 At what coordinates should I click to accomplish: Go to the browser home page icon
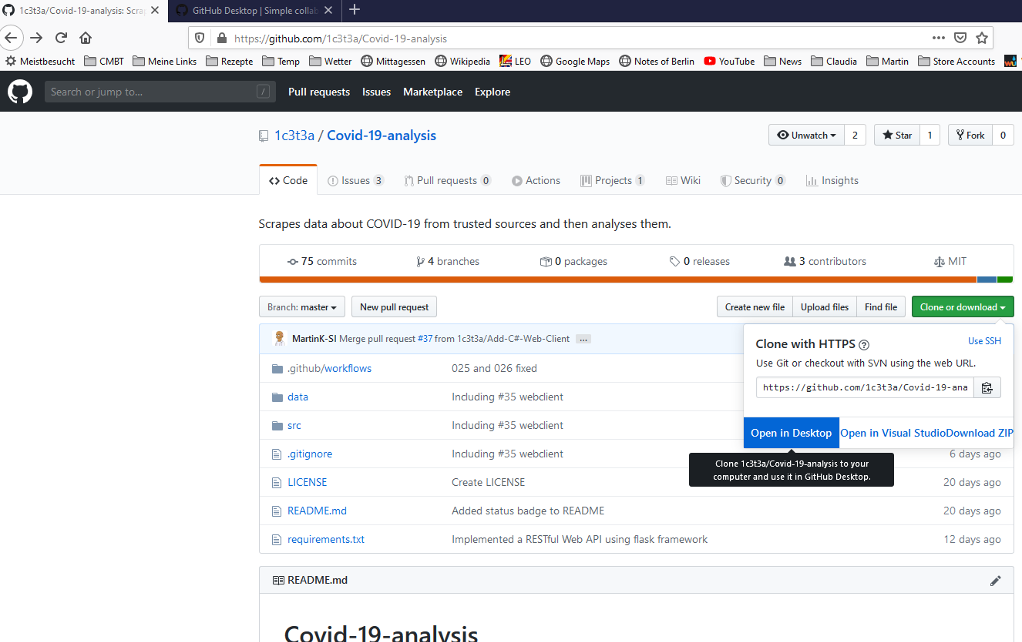click(86, 38)
